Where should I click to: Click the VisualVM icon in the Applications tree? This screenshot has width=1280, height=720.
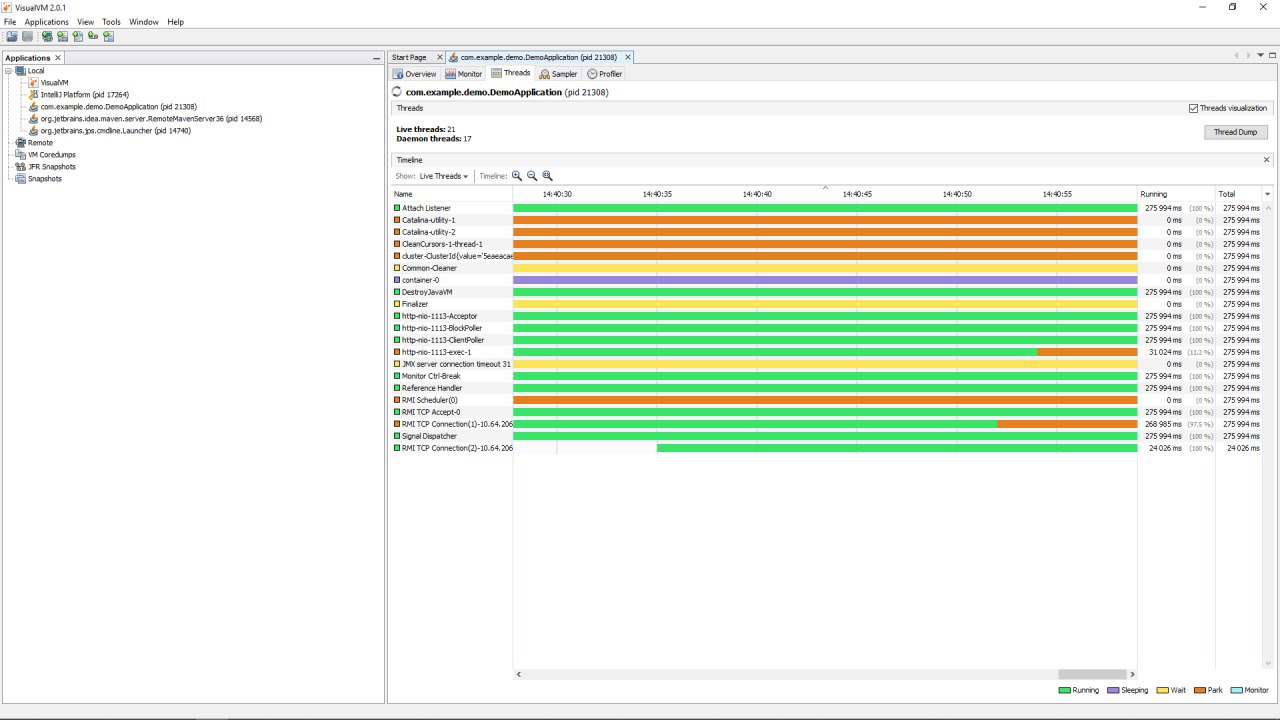33,83
